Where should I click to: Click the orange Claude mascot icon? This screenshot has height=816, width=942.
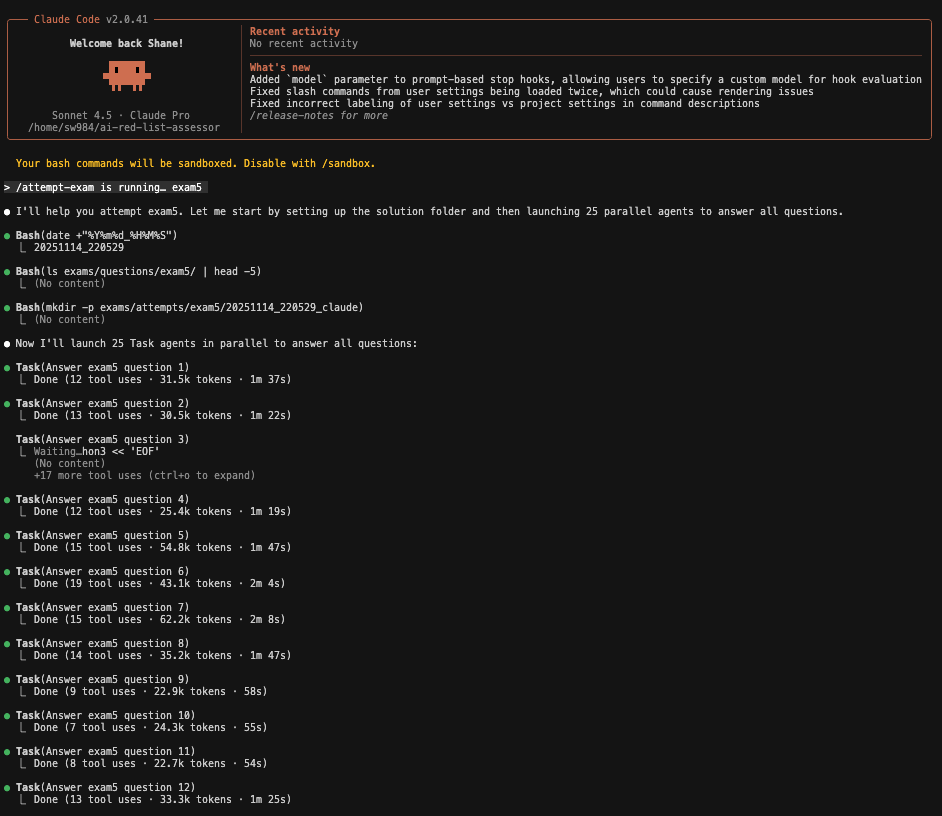[126, 75]
